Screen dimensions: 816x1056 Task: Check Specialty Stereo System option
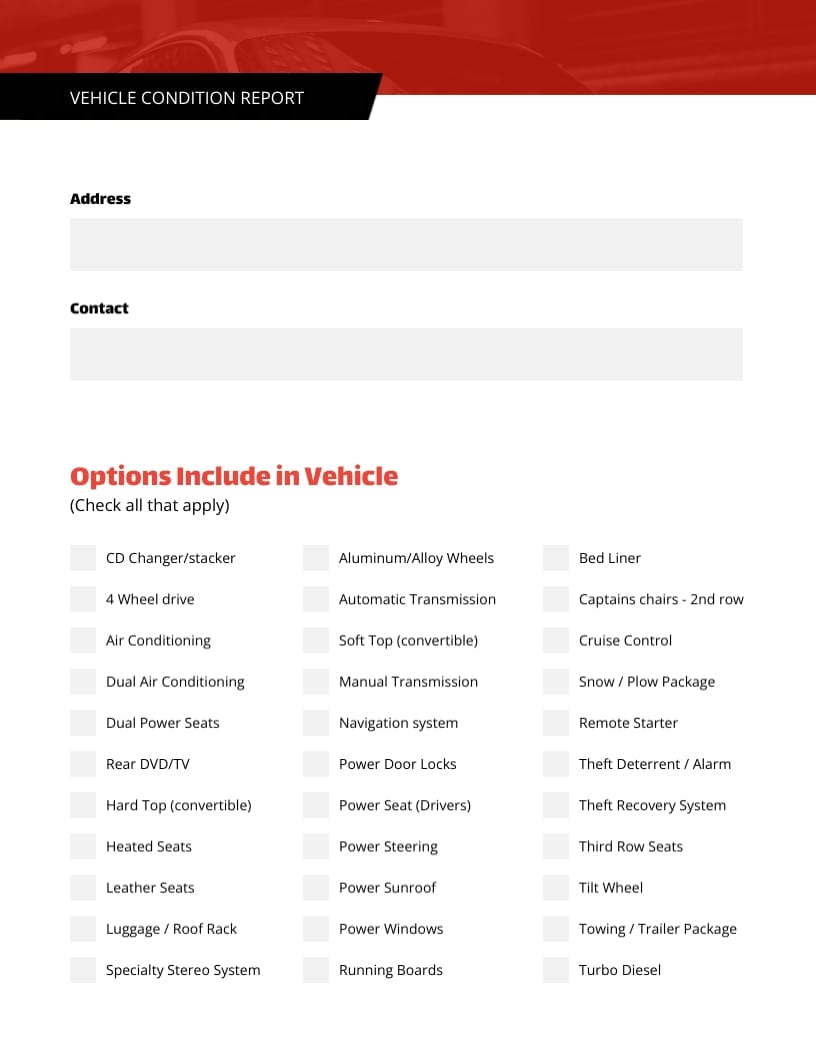83,970
